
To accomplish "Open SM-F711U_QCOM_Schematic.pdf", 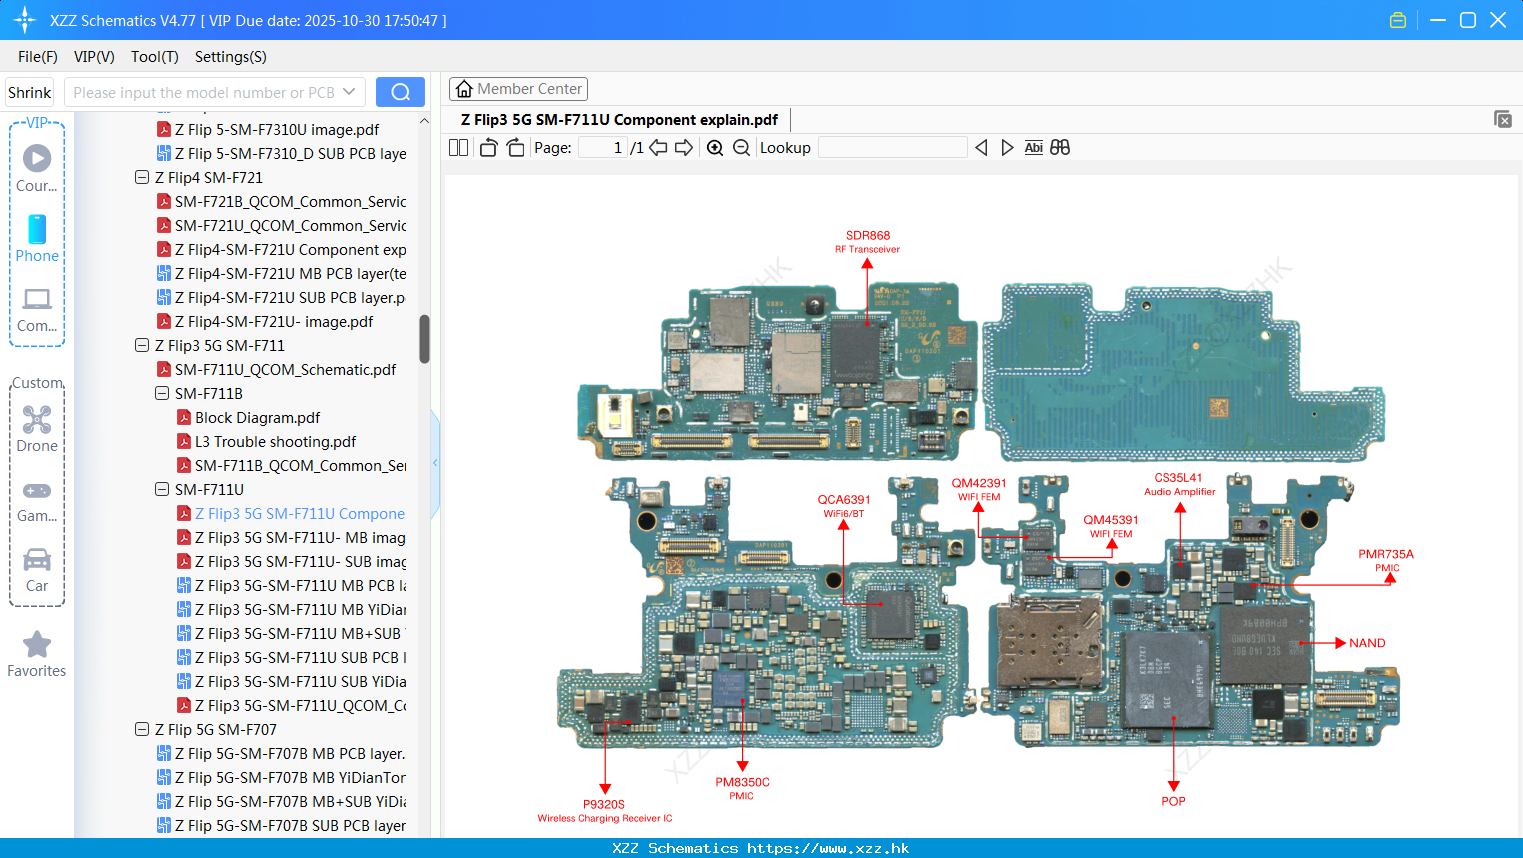I will (x=277, y=370).
